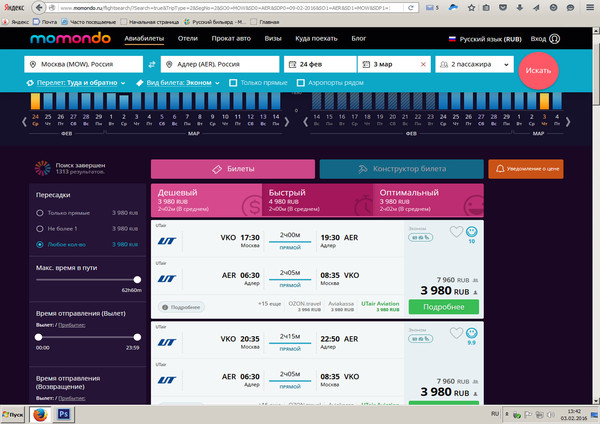
Task: Show later return dates in the calendar
Action: [568, 122]
